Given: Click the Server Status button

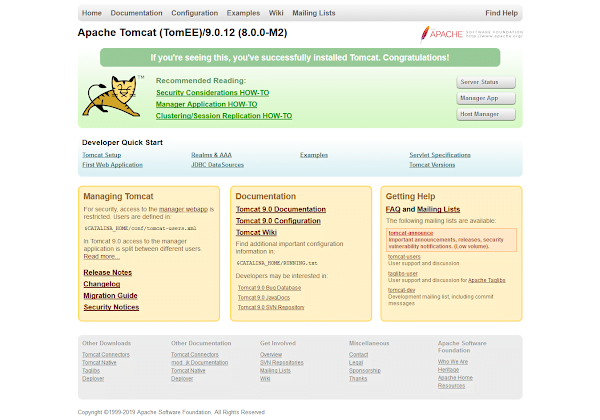Looking at the screenshot, I should [486, 82].
